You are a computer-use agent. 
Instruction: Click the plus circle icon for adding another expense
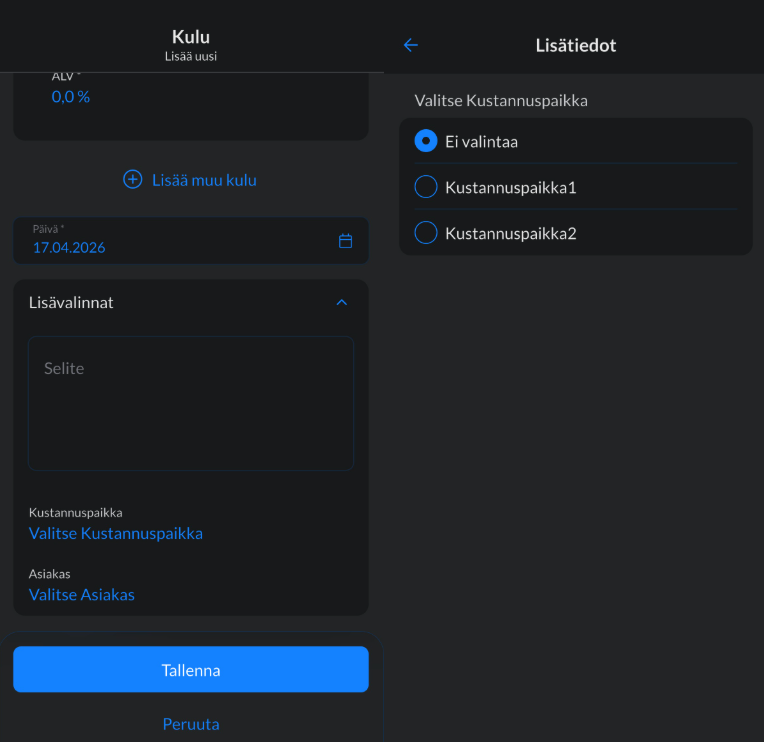(x=132, y=180)
